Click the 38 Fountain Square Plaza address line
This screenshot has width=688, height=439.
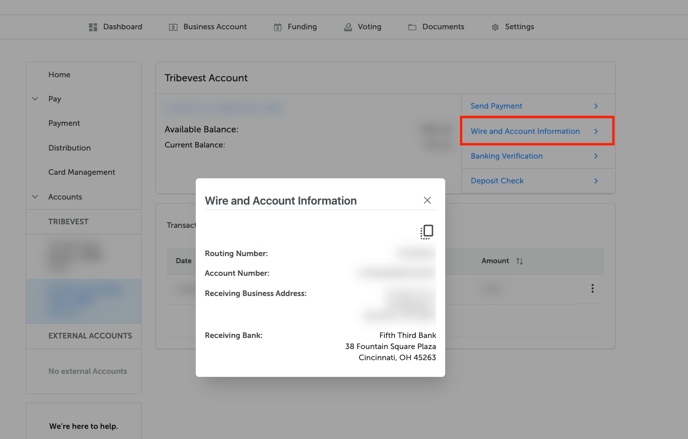(x=391, y=346)
